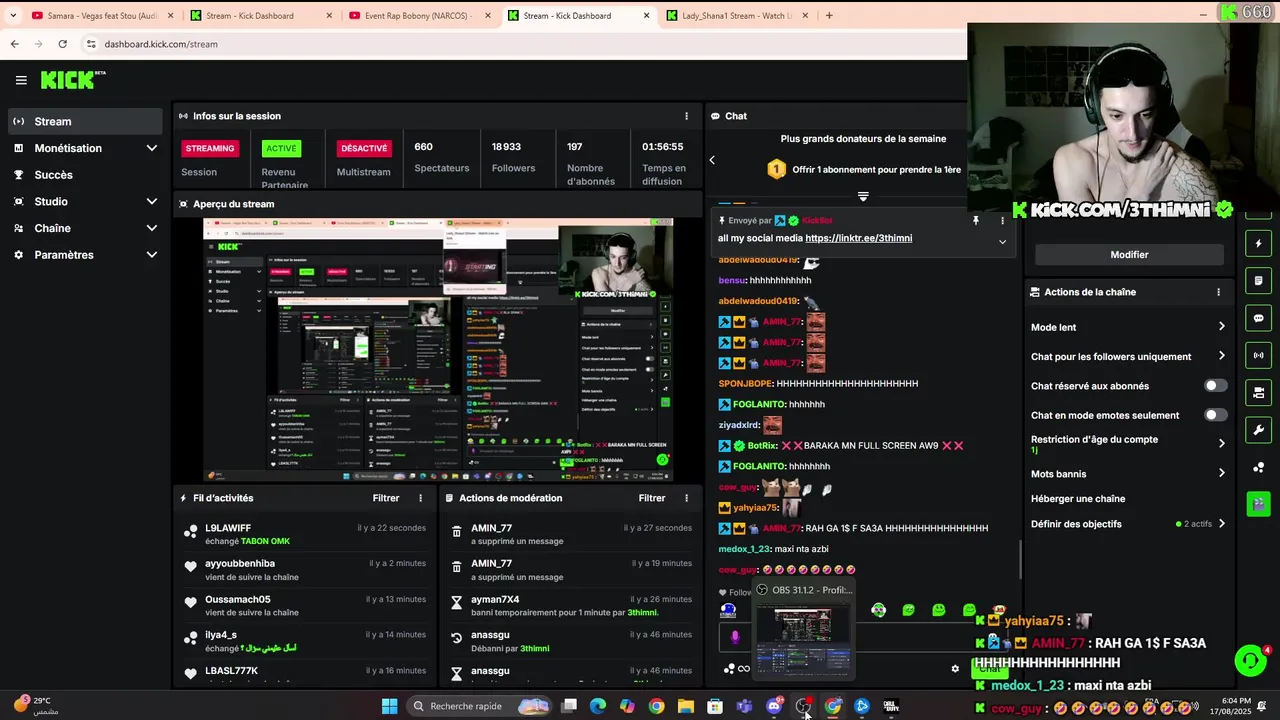Click L9LAWIFF in the activity feed
The width and height of the screenshot is (1280, 720).
coord(228,528)
